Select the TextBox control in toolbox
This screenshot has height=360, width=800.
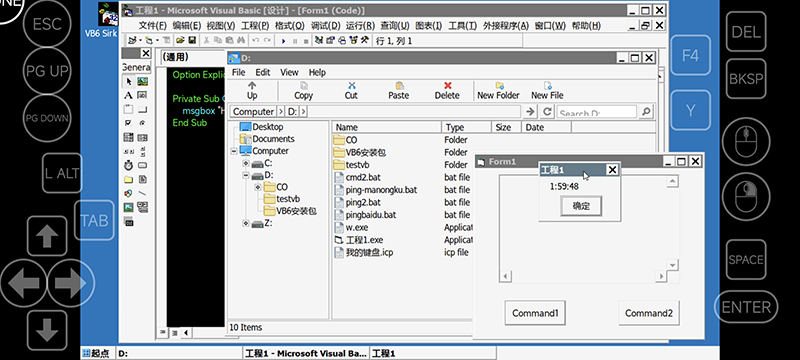[142, 95]
